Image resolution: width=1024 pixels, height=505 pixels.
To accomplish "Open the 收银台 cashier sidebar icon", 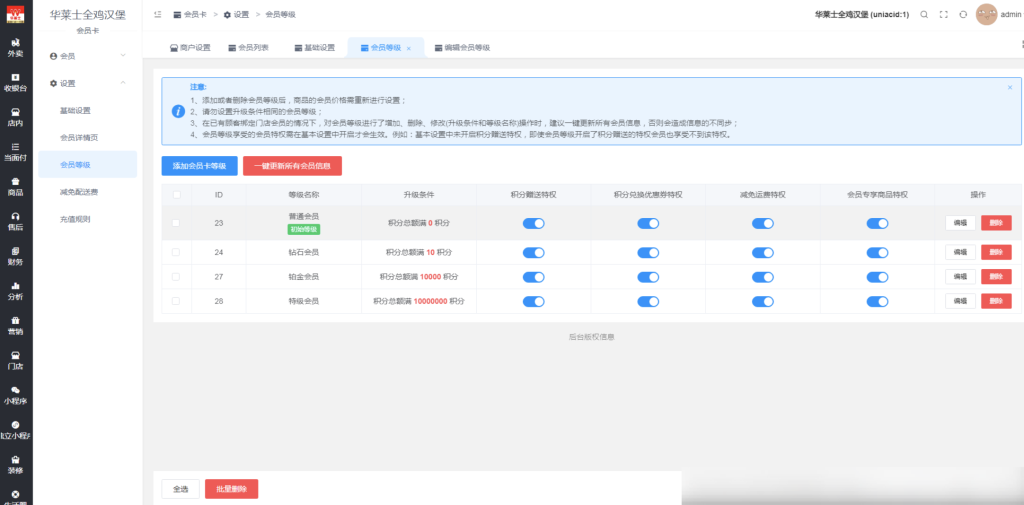I will (16, 82).
